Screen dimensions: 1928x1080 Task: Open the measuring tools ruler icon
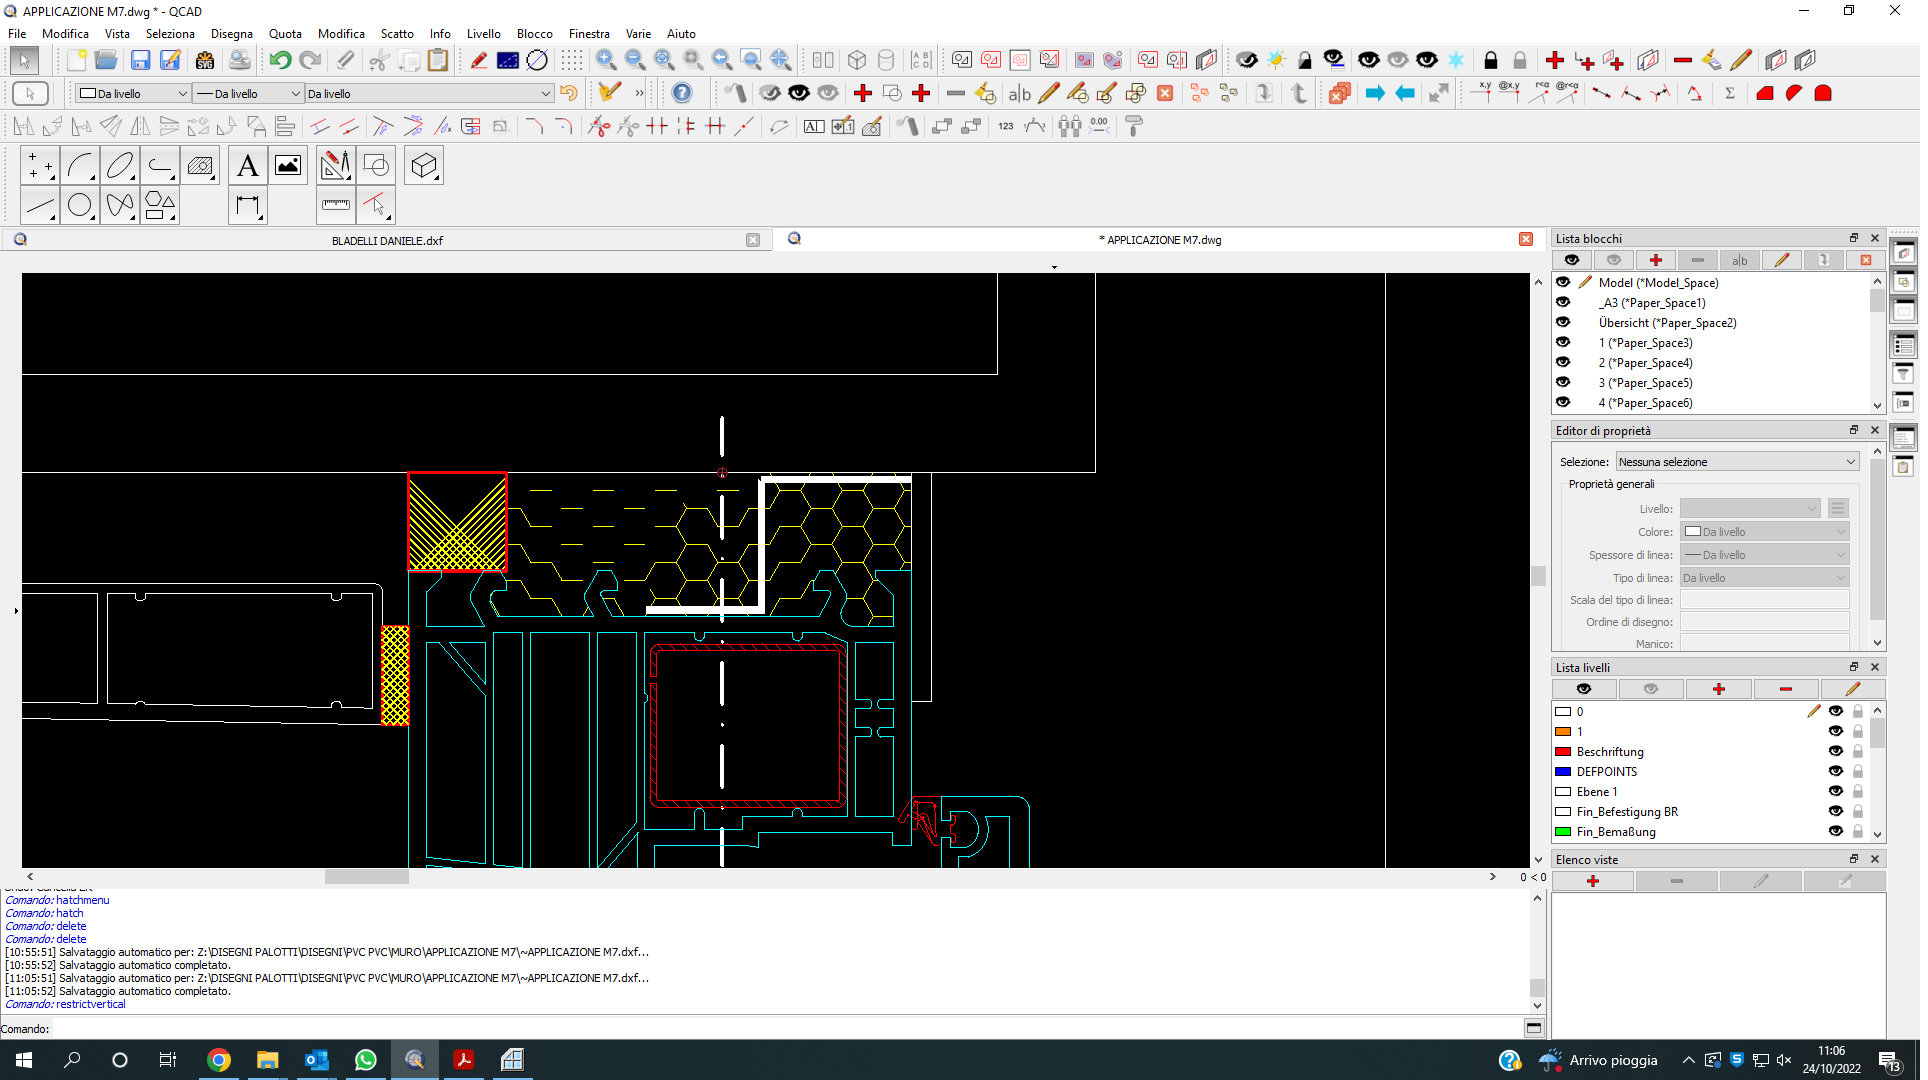pos(336,206)
